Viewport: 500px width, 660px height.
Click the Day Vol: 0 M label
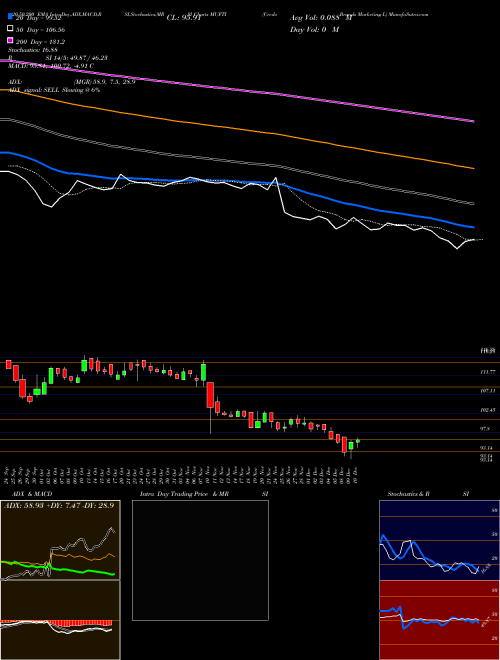point(314,29)
